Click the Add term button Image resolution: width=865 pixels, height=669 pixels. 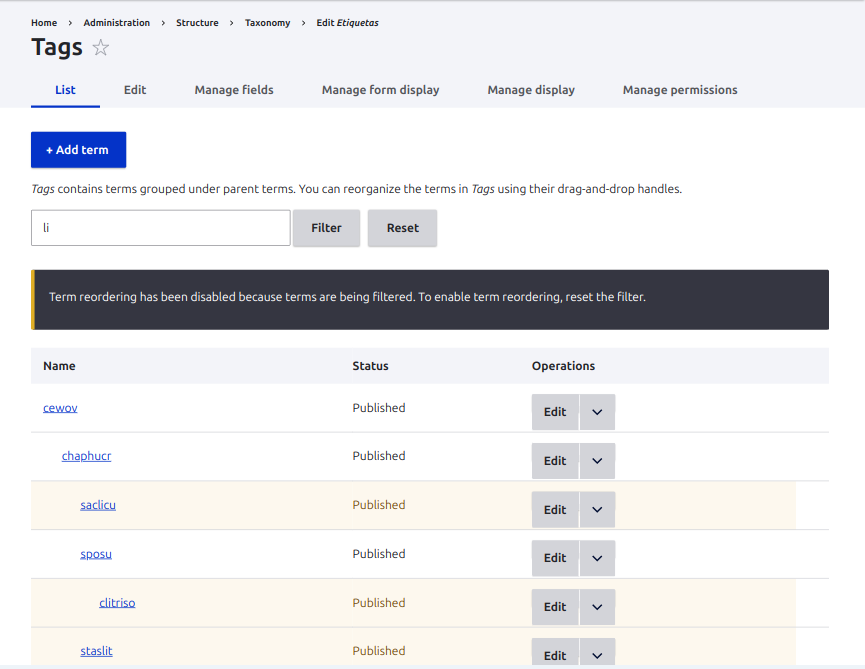coord(78,150)
